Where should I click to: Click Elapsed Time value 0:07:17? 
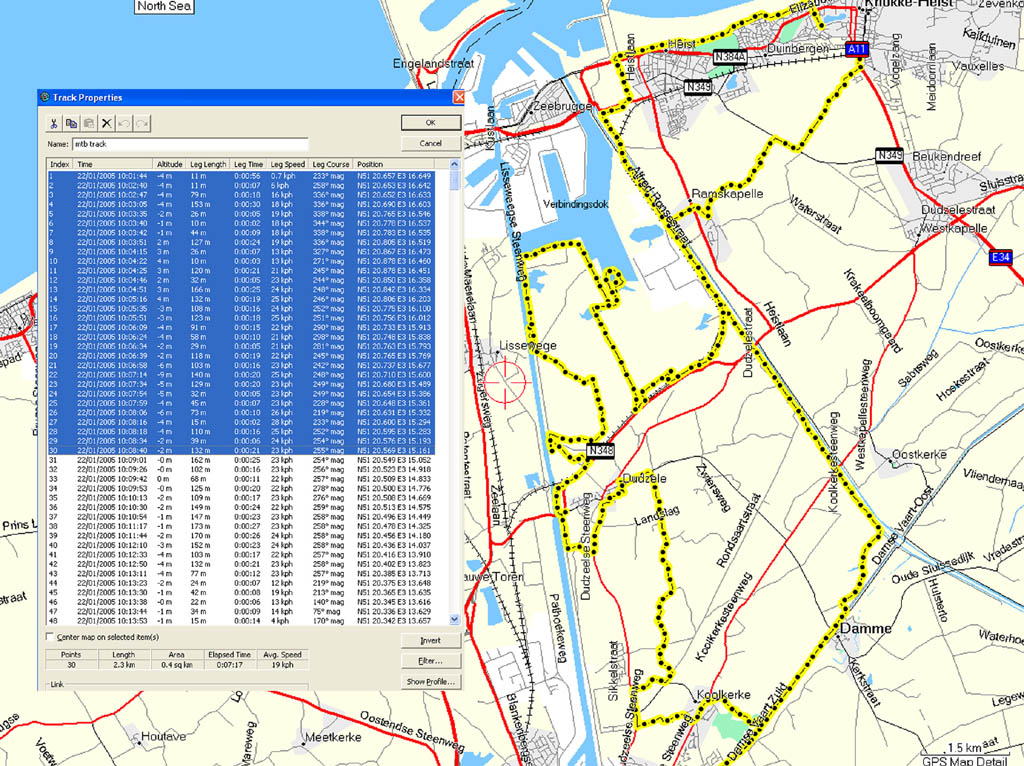(230, 665)
